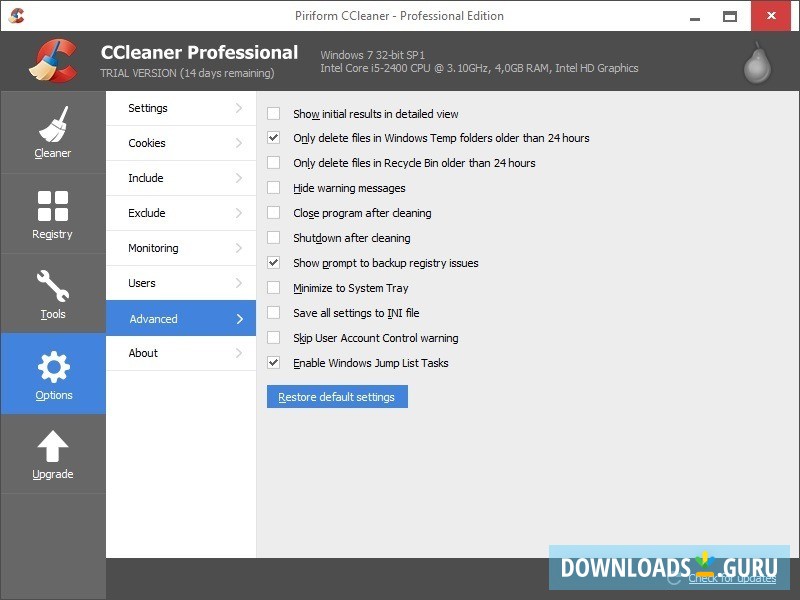Click the CCleaner logo in header
Screen dimensions: 800x600
[x=54, y=61]
